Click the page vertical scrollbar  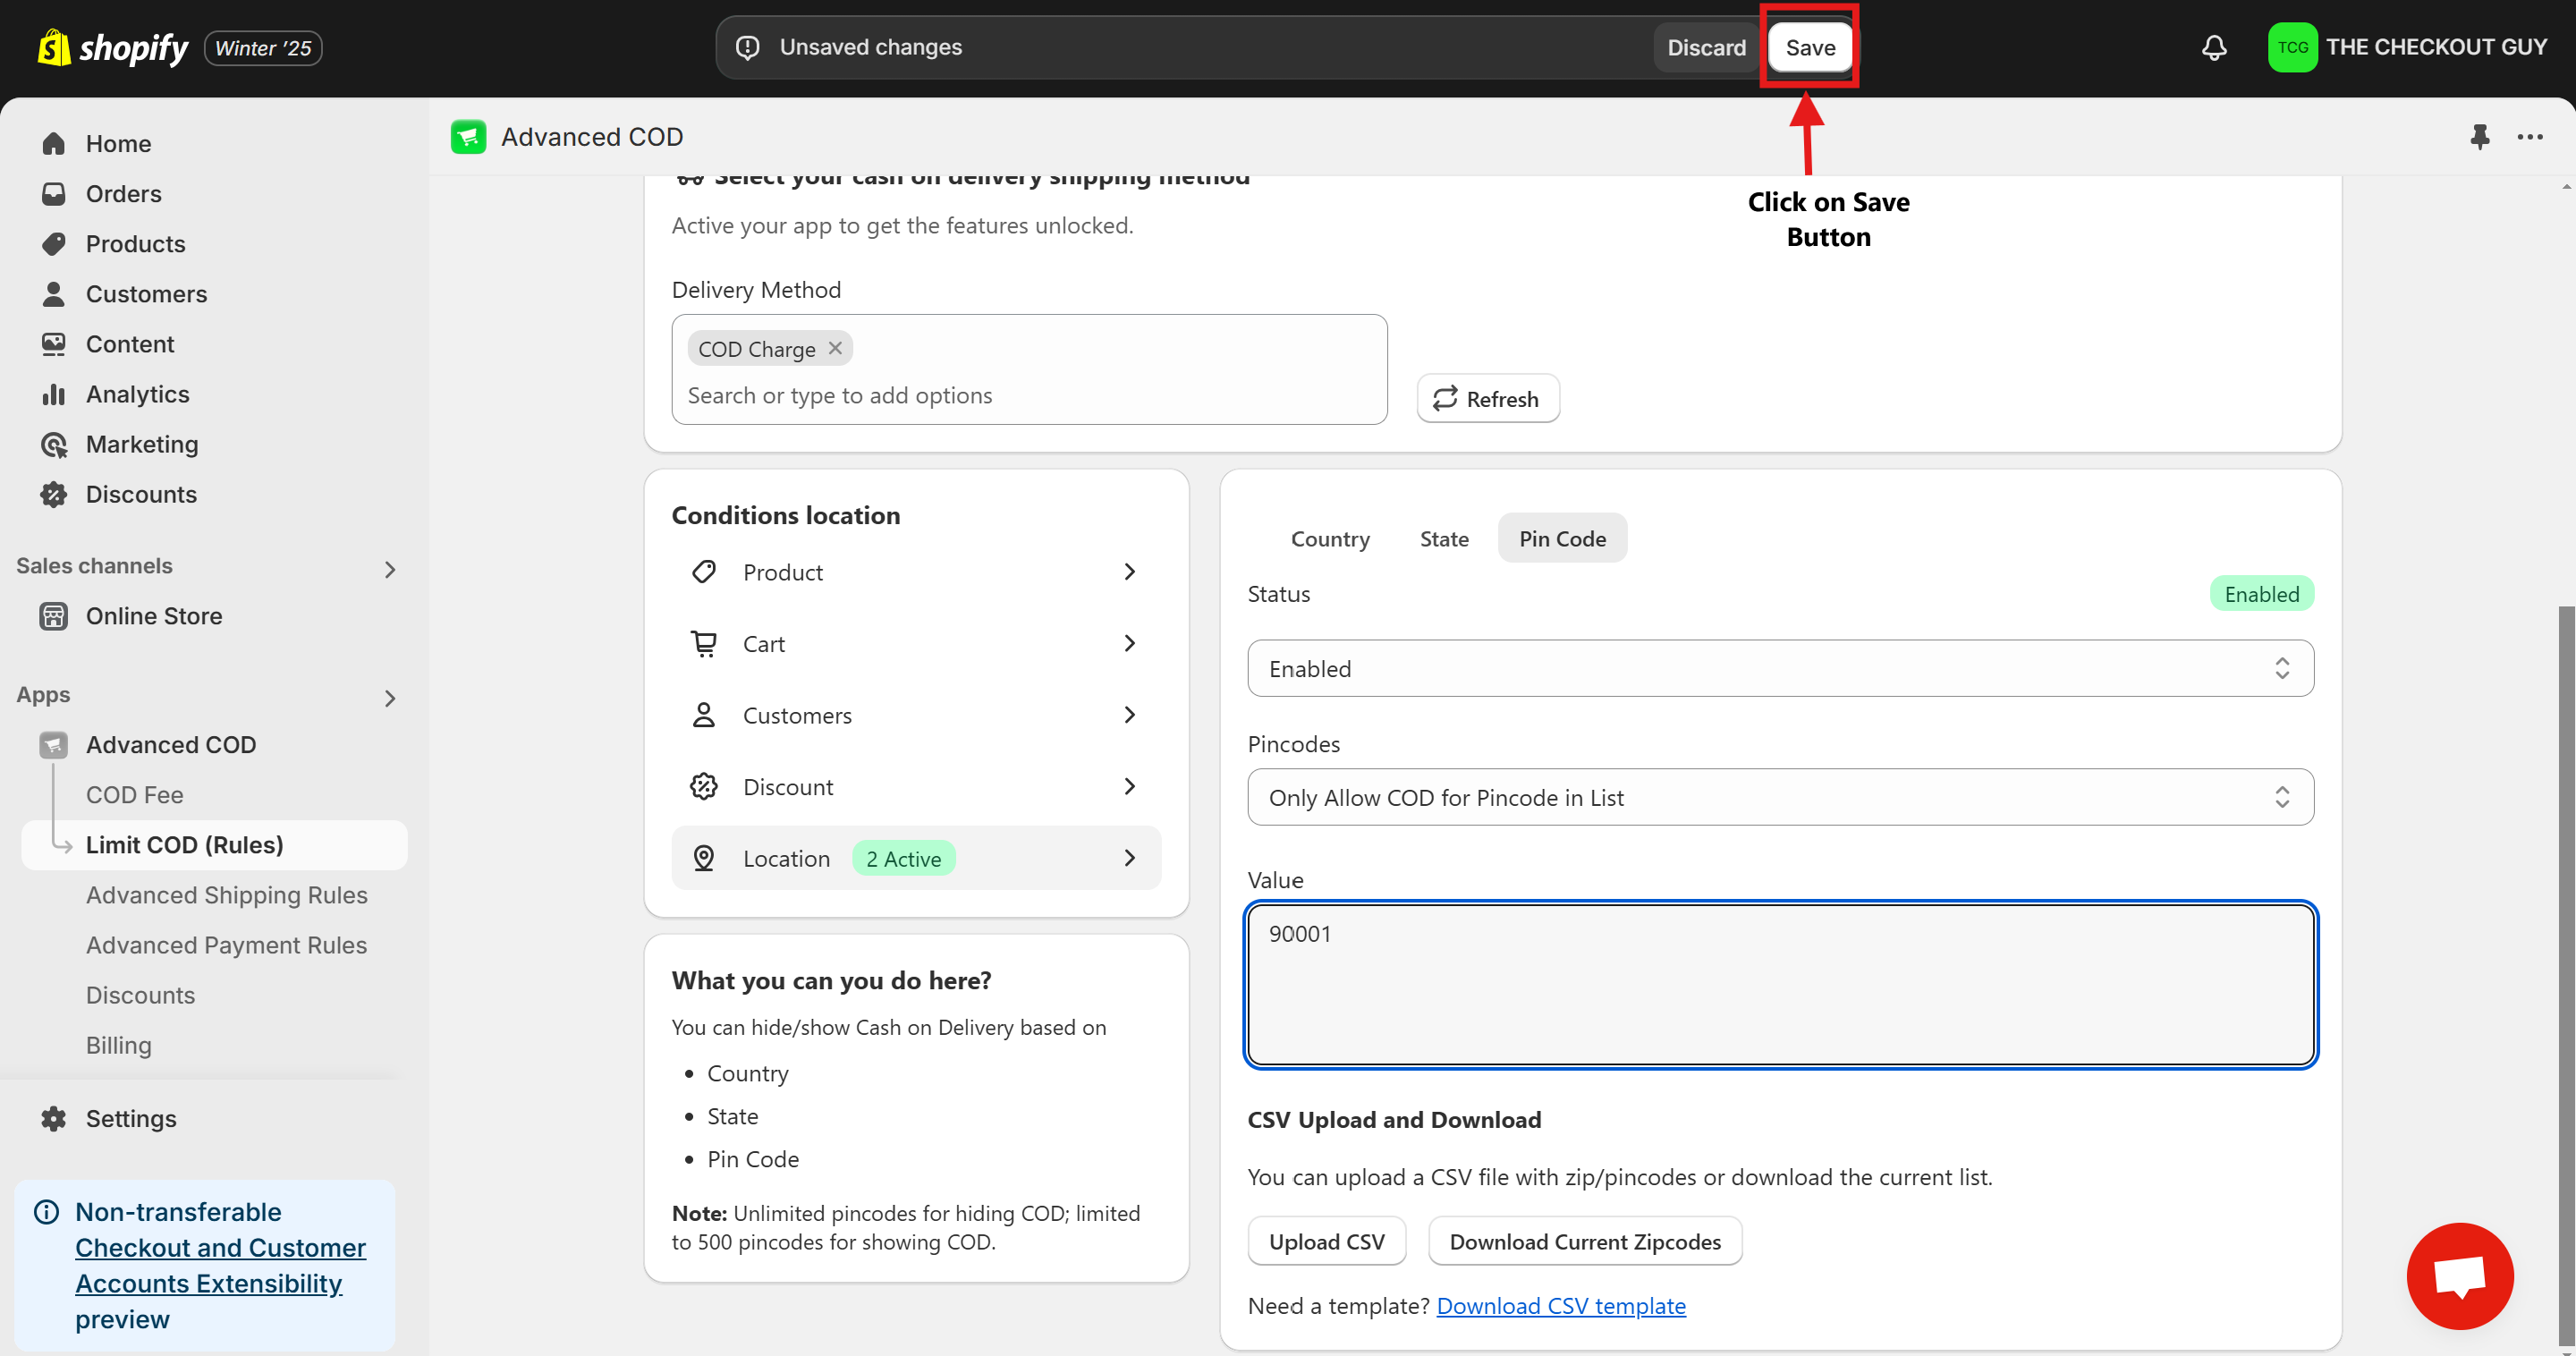click(x=2566, y=975)
